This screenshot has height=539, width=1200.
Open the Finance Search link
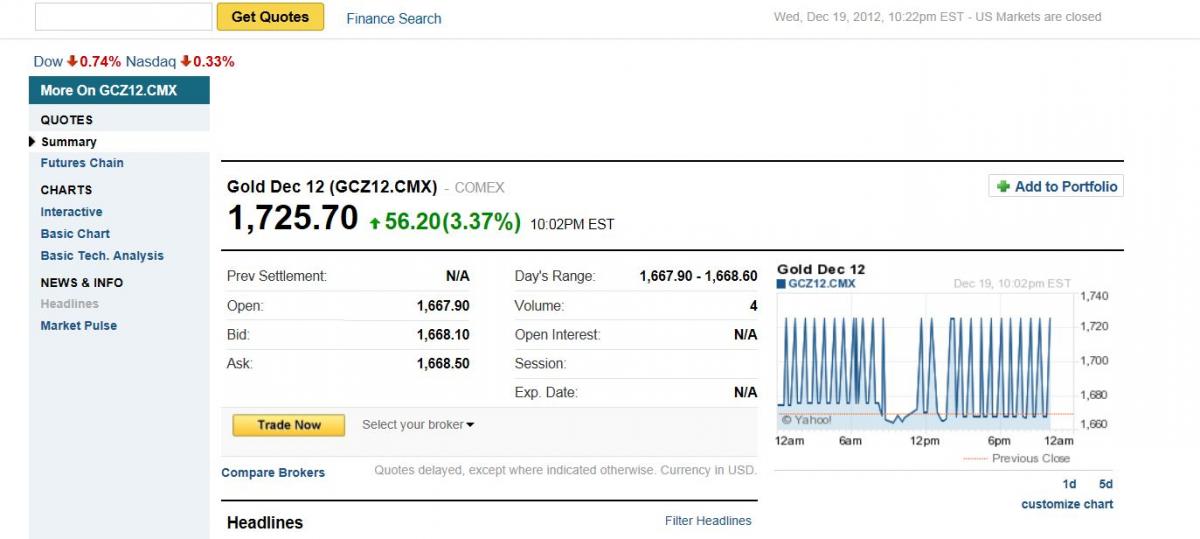coord(393,18)
